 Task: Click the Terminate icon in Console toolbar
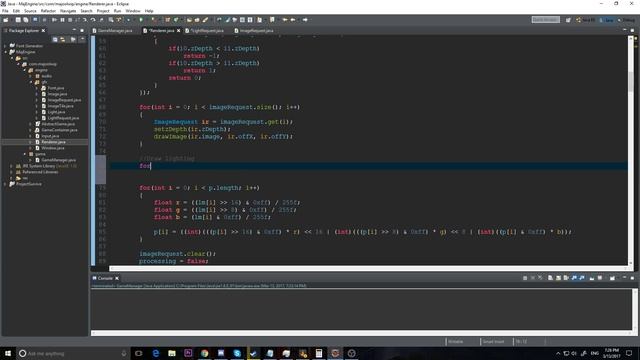pyautogui.click(x=525, y=278)
